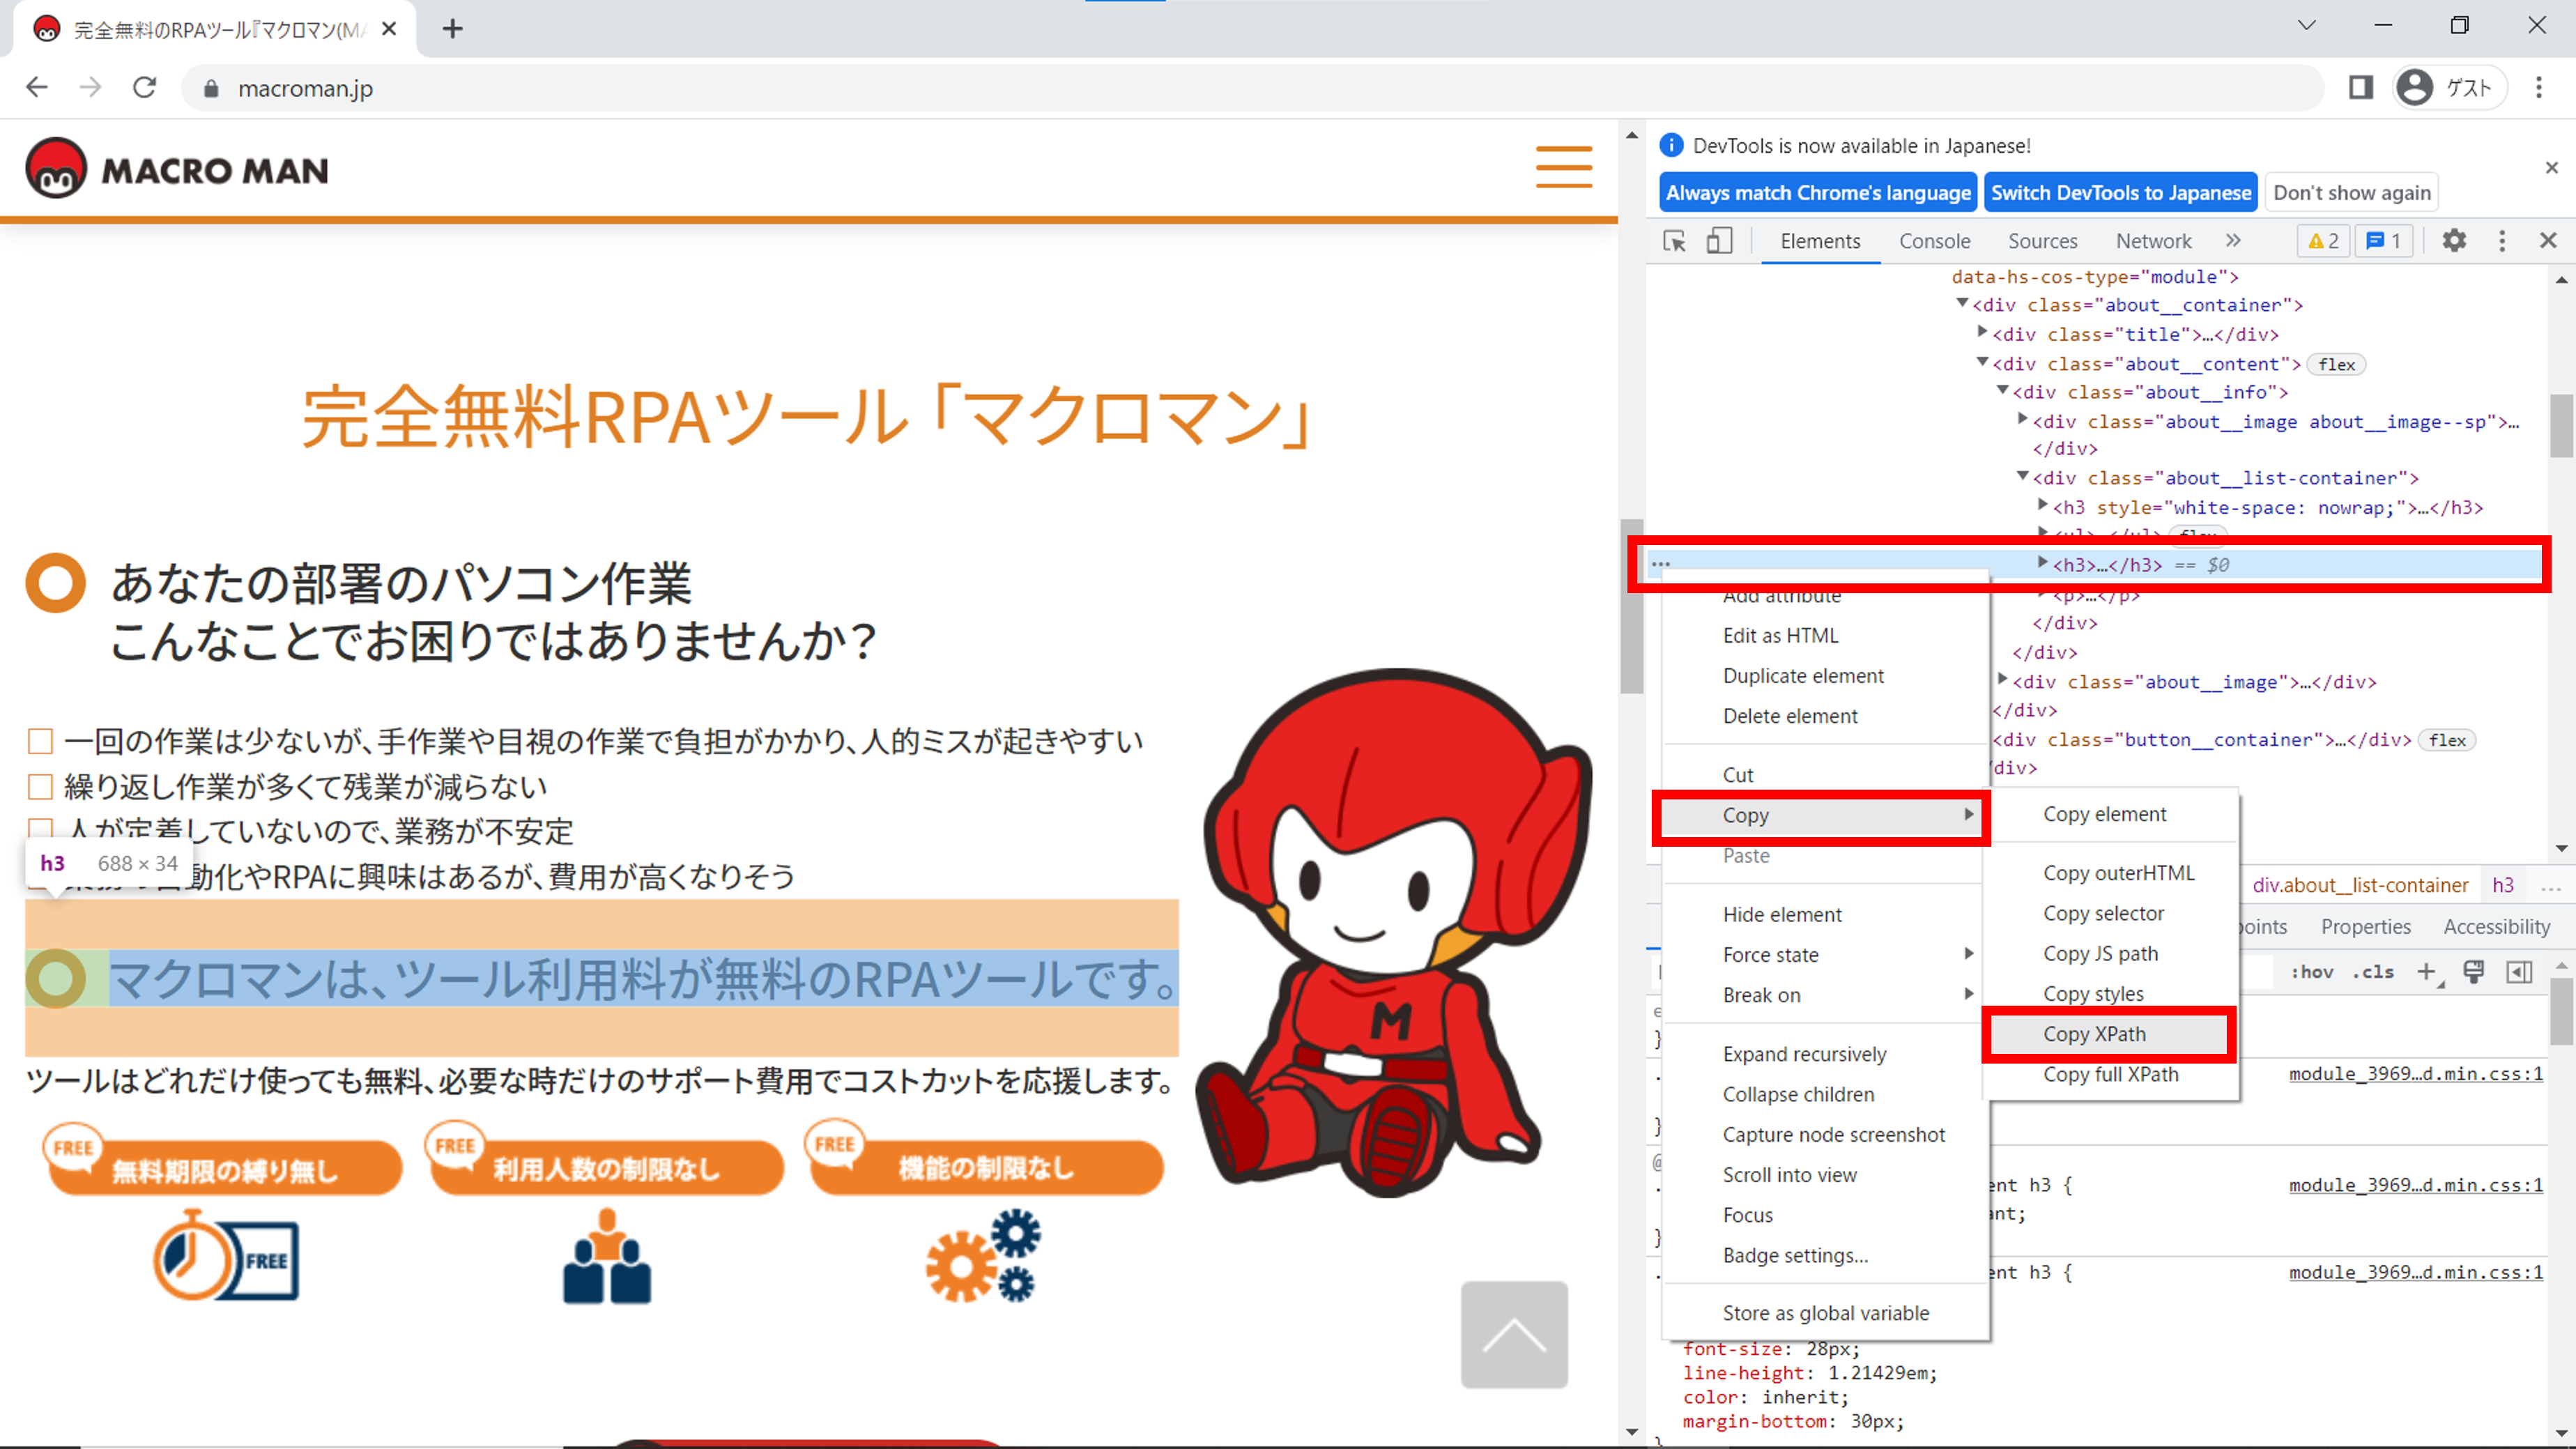
Task: Click the Macro Man logo
Action: (177, 168)
